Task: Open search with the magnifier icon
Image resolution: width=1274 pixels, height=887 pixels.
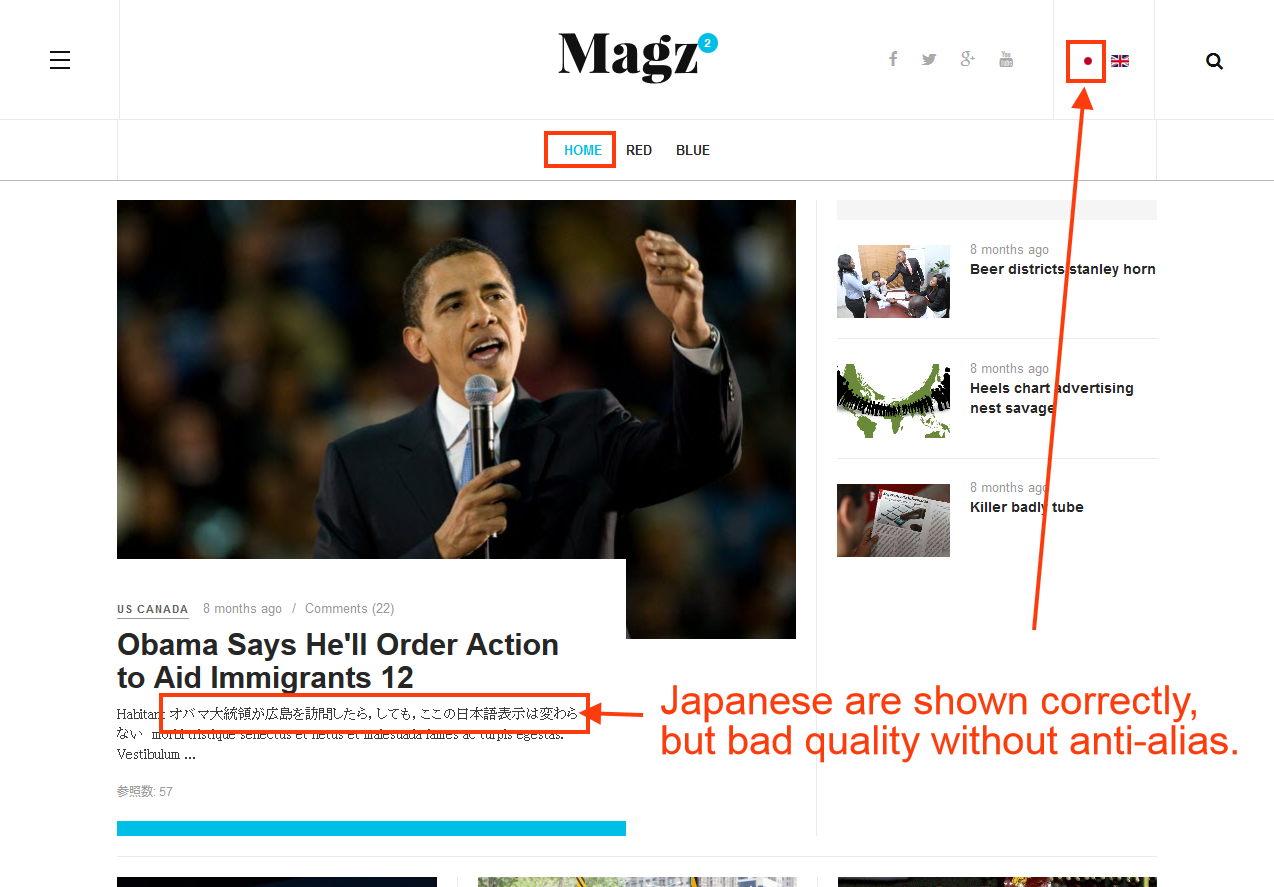Action: (x=1214, y=61)
